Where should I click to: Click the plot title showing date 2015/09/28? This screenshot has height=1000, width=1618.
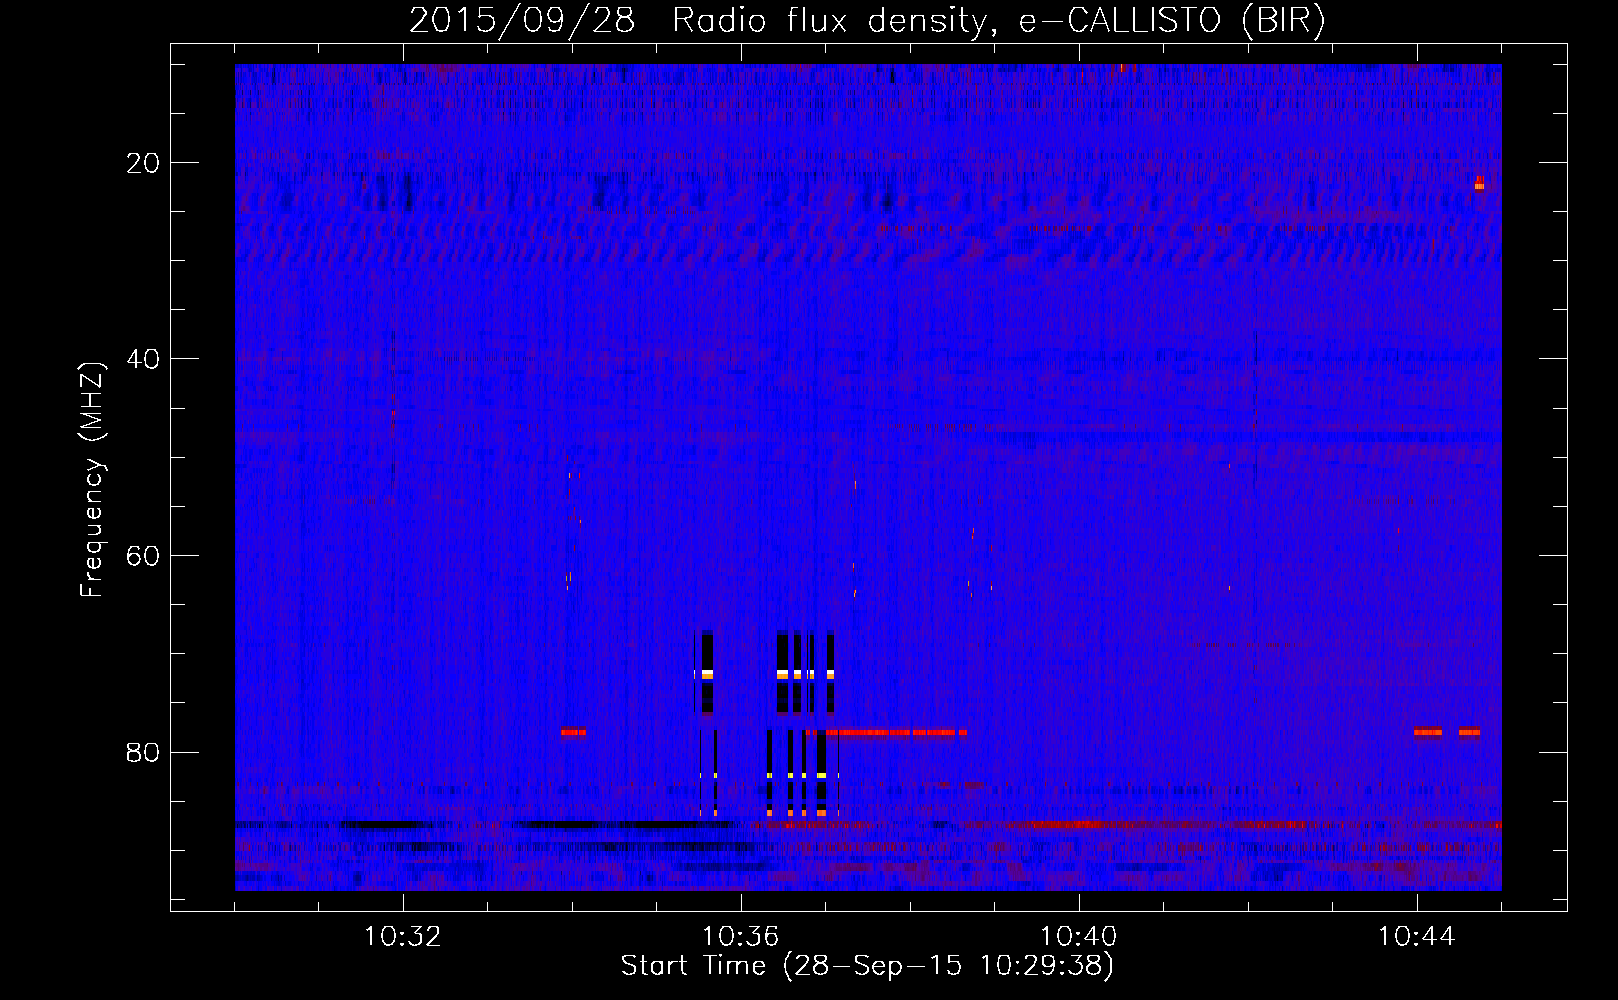(x=867, y=21)
